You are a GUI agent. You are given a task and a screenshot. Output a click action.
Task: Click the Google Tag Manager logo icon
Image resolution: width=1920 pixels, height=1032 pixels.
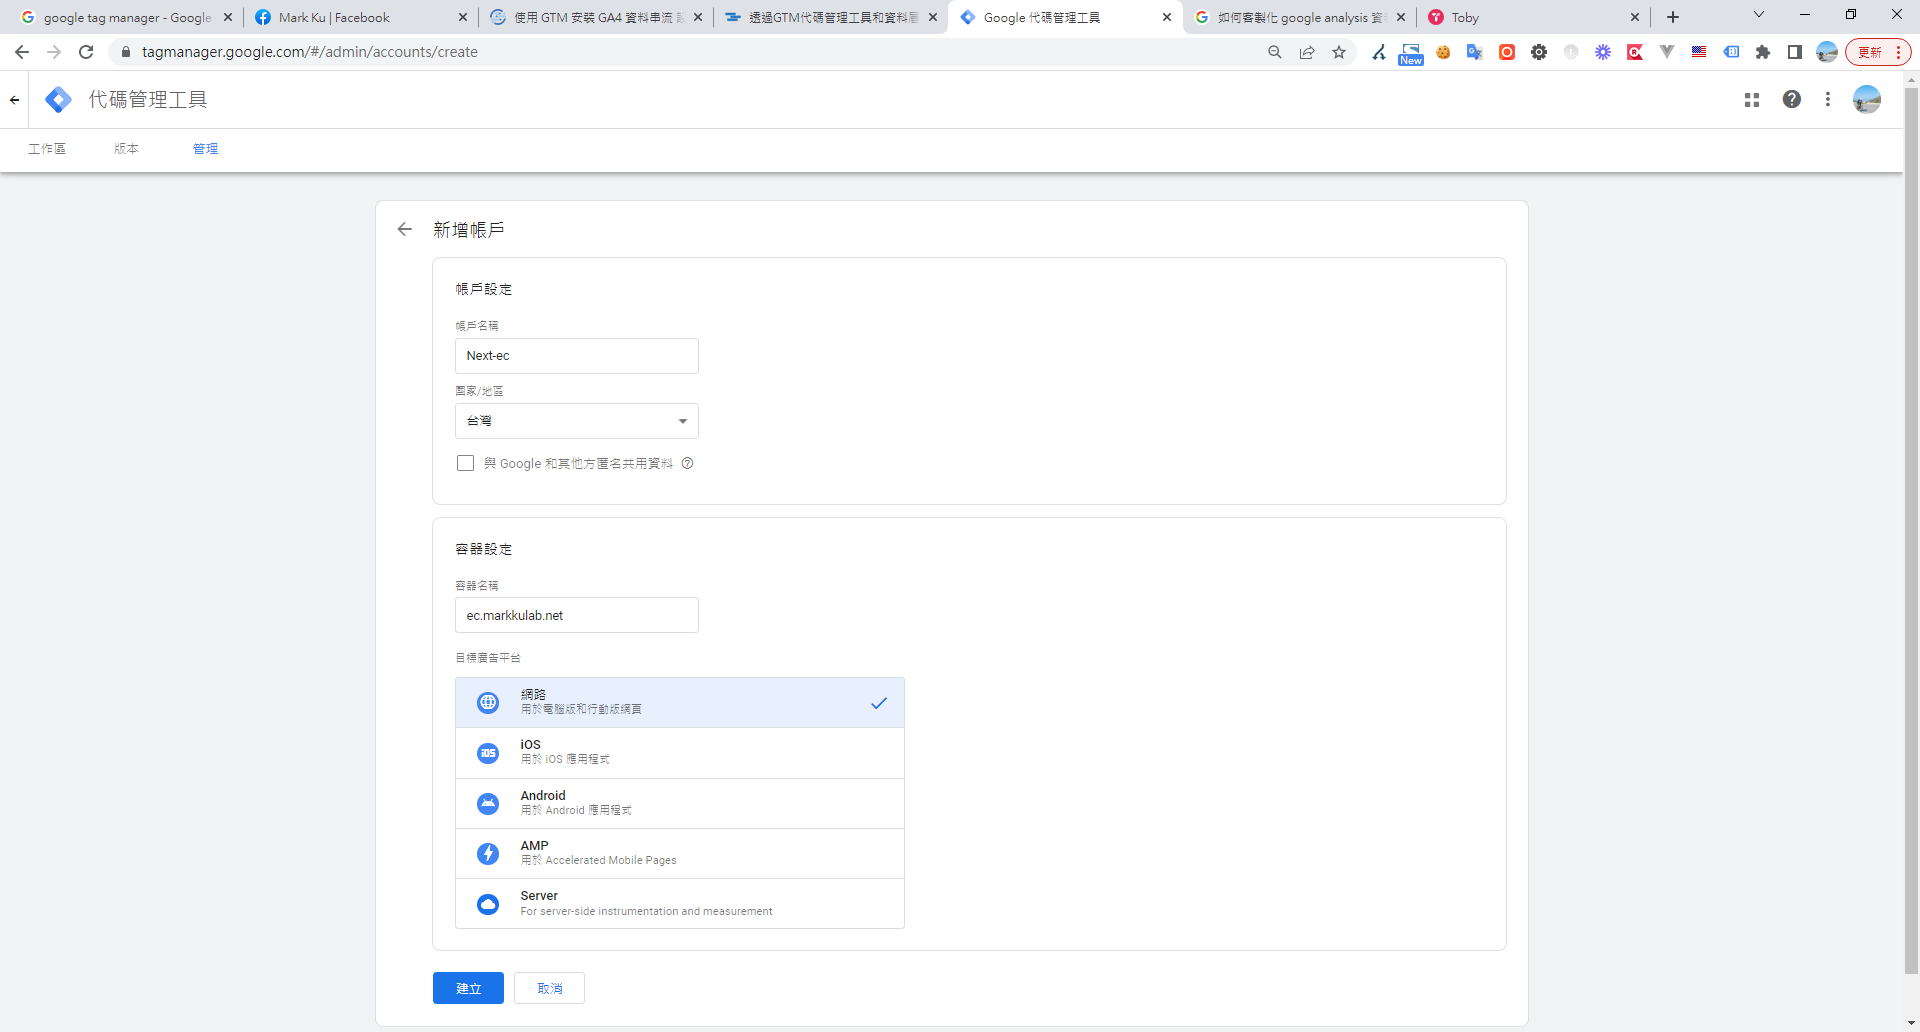click(x=58, y=99)
